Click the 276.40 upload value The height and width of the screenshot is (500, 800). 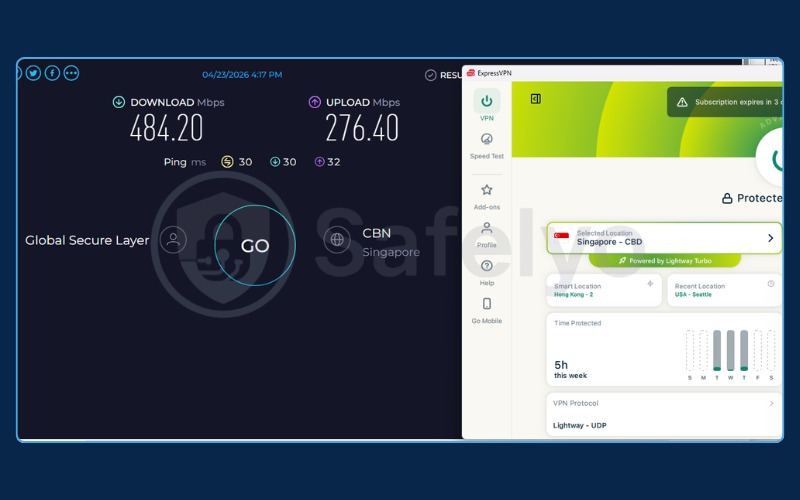pos(362,128)
